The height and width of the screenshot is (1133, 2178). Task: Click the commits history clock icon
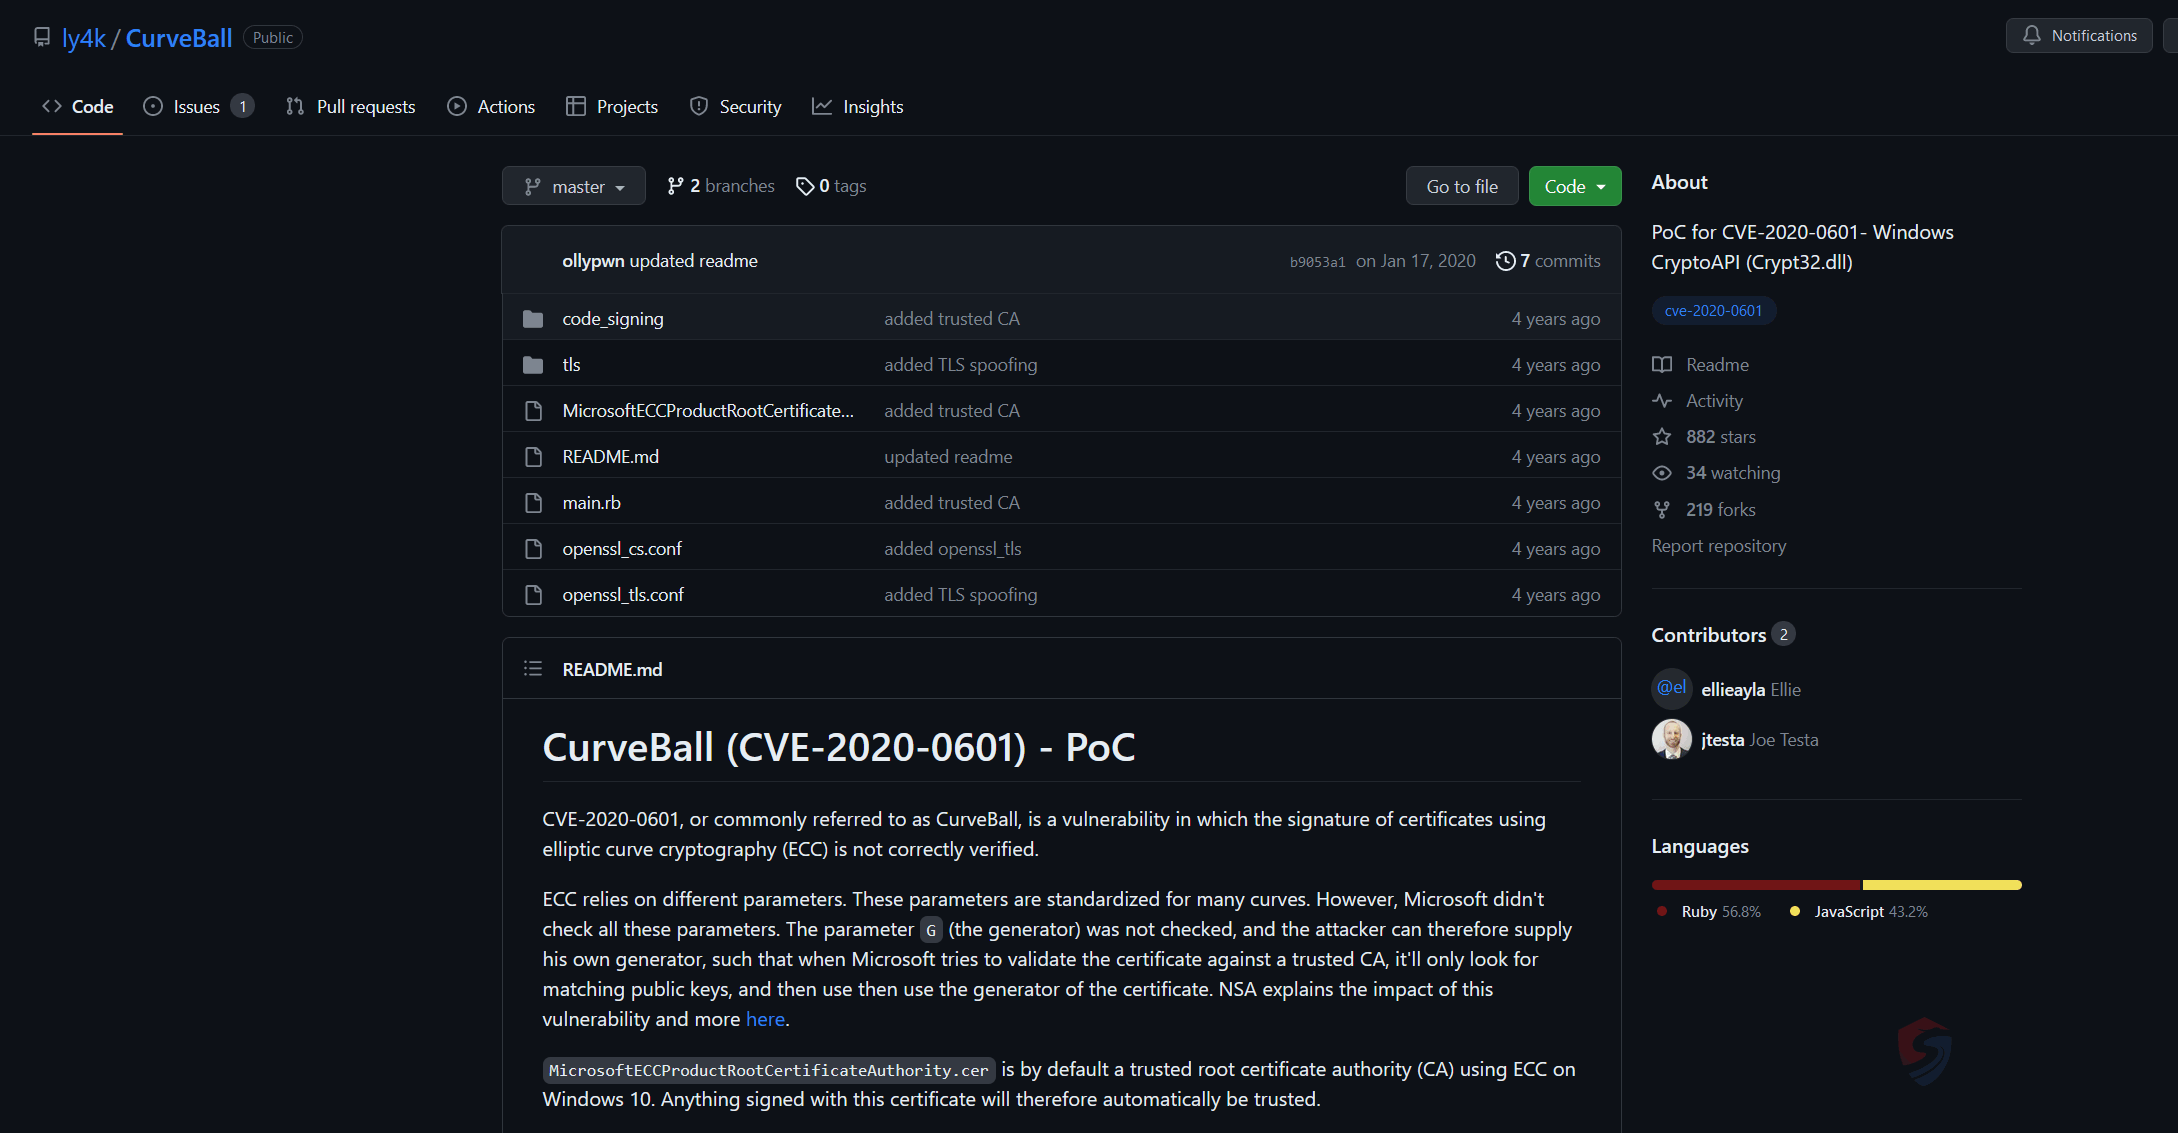[x=1504, y=261]
